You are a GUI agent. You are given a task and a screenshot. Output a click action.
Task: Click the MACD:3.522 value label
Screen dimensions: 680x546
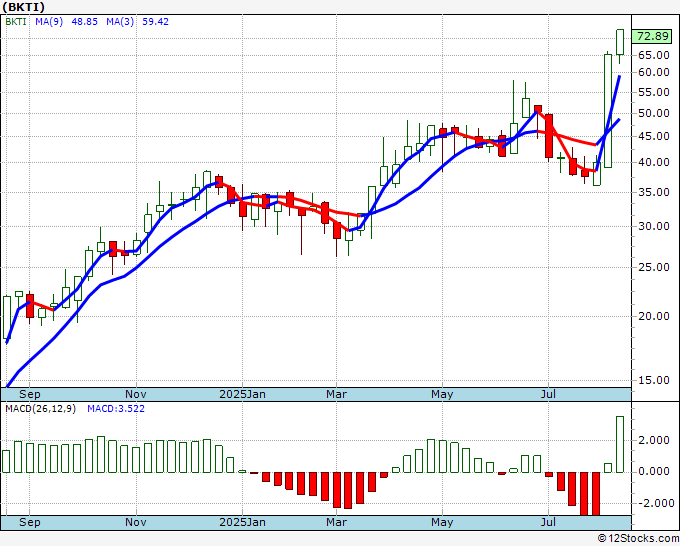[116, 409]
